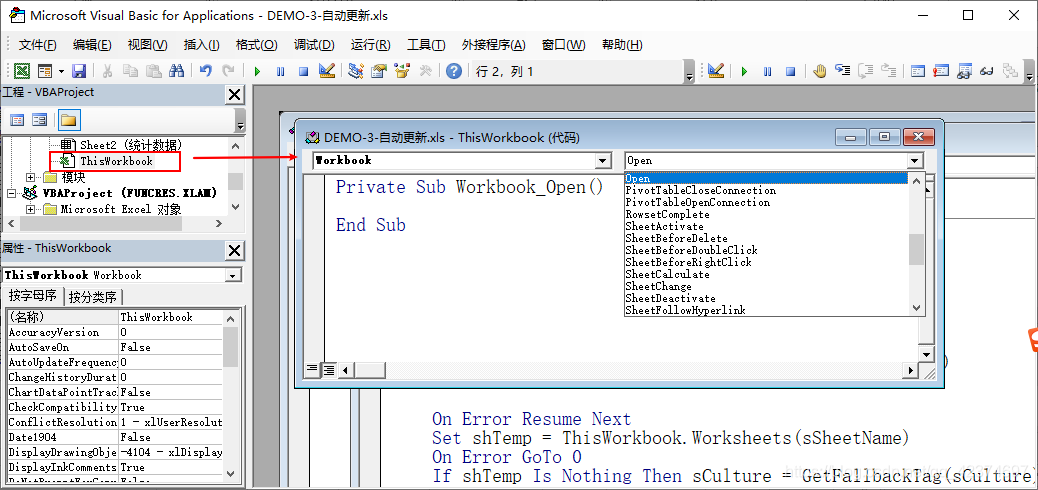The height and width of the screenshot is (490, 1038).
Task: Toggle breakpoint with the hand icon
Action: point(820,72)
